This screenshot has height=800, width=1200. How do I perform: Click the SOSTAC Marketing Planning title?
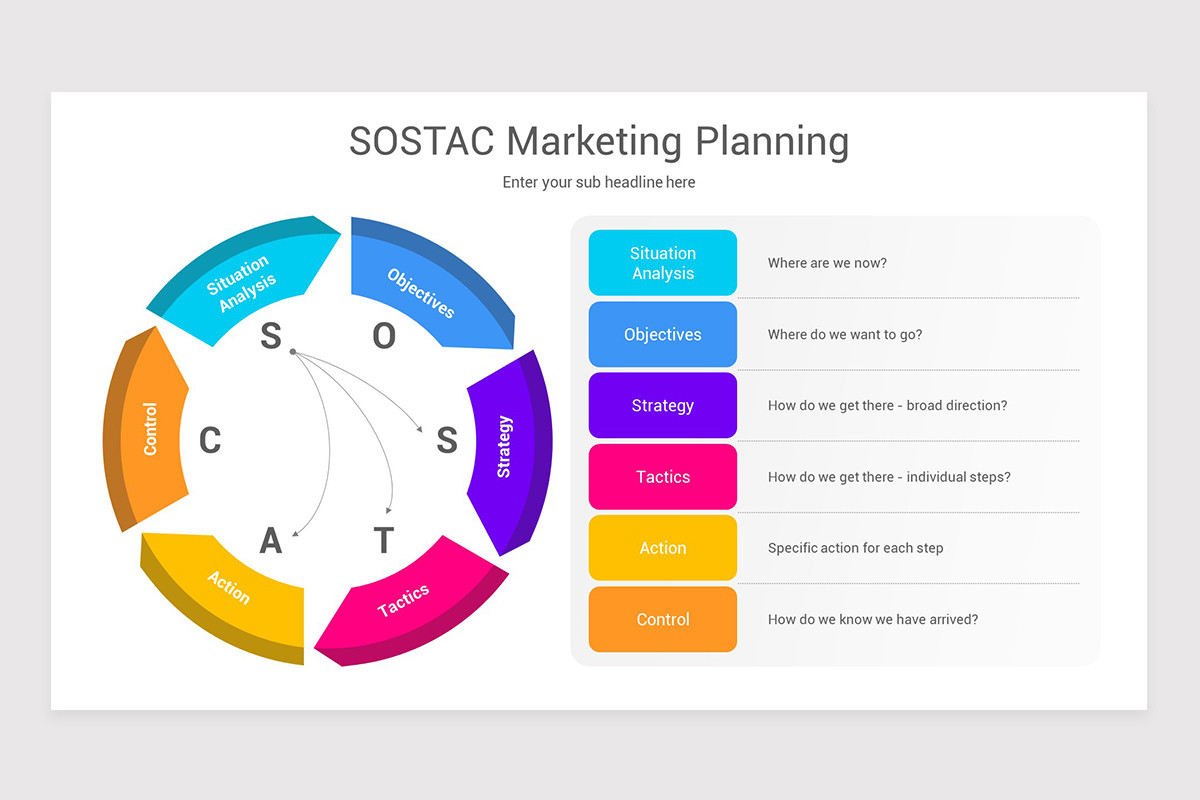click(x=599, y=141)
